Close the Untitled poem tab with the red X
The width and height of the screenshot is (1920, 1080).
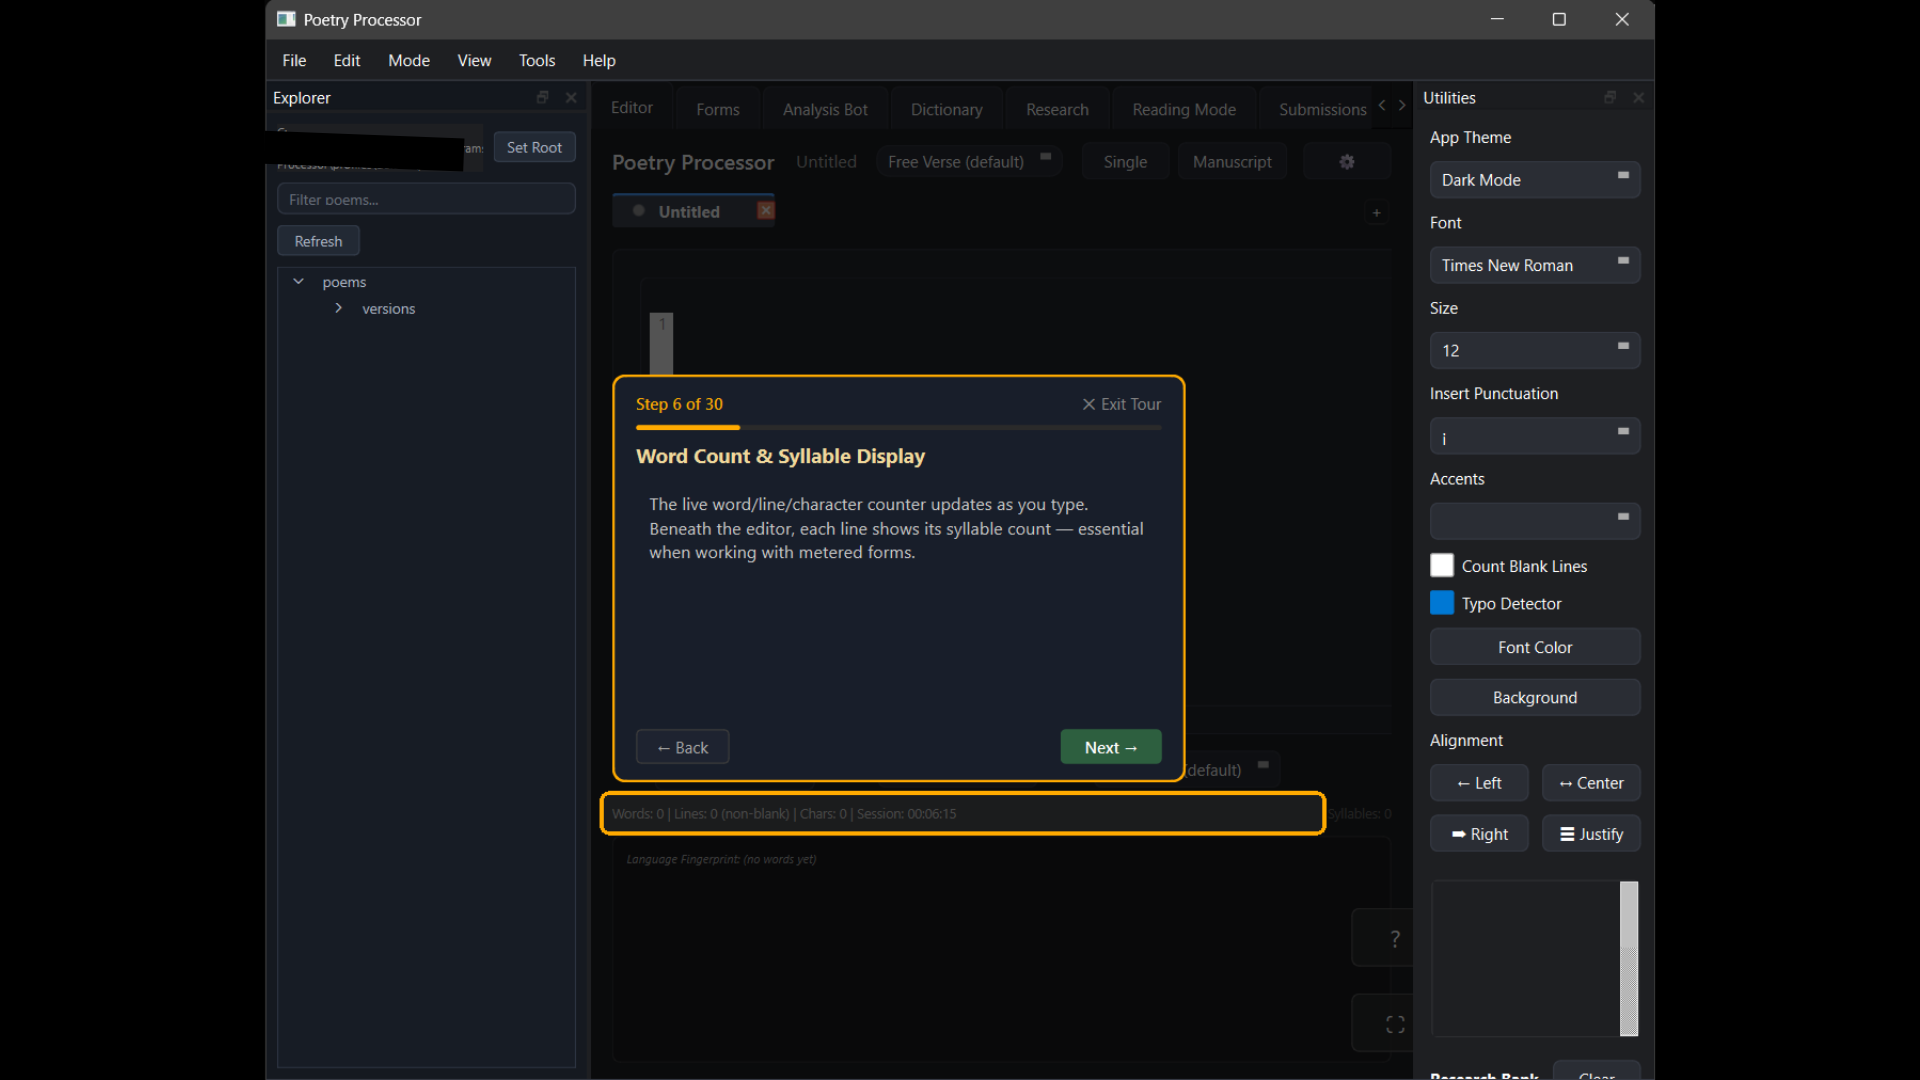(x=766, y=210)
